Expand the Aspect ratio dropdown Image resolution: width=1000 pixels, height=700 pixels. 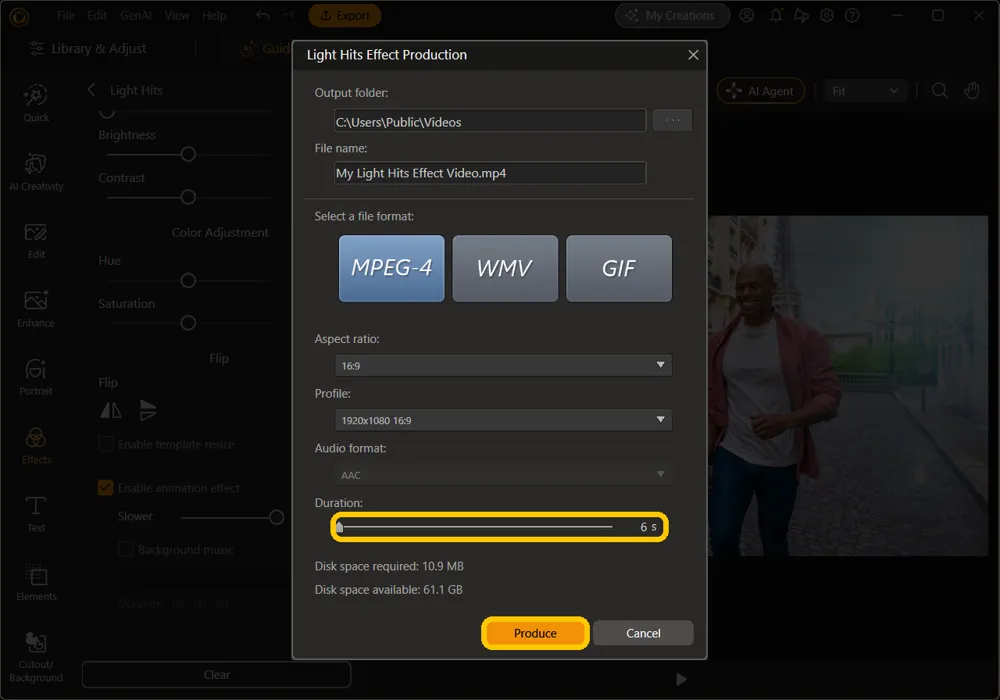pos(503,365)
